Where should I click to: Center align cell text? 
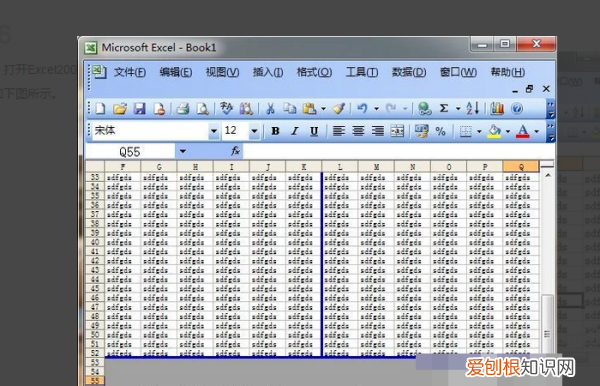[x=358, y=131]
